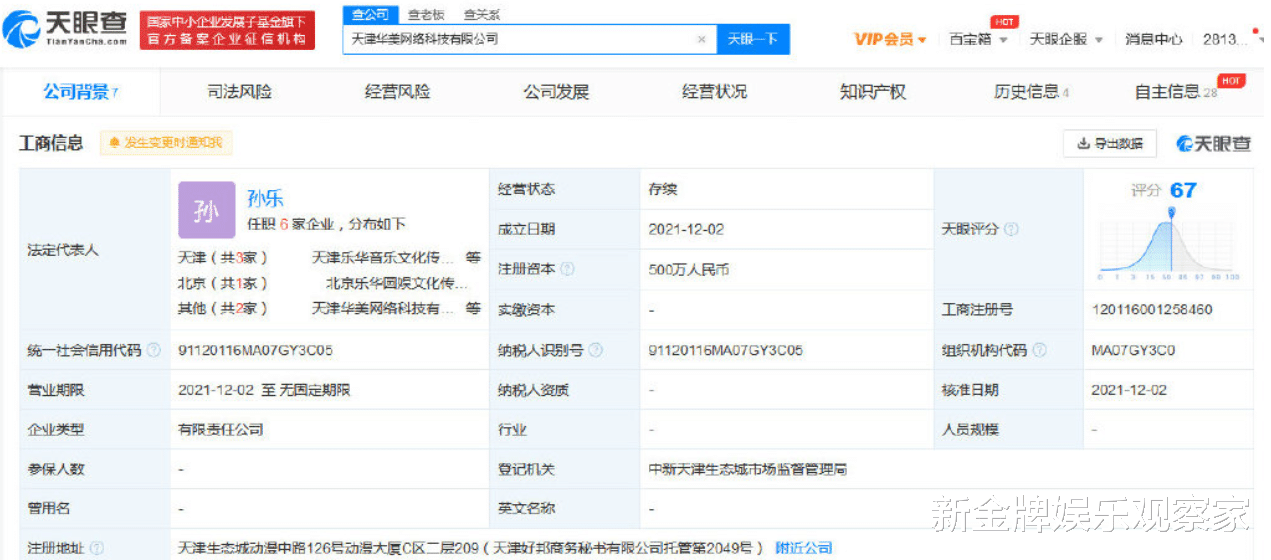
Task: Click 中新天津生态城市场监督管理局 registration authority
Action: [x=747, y=470]
